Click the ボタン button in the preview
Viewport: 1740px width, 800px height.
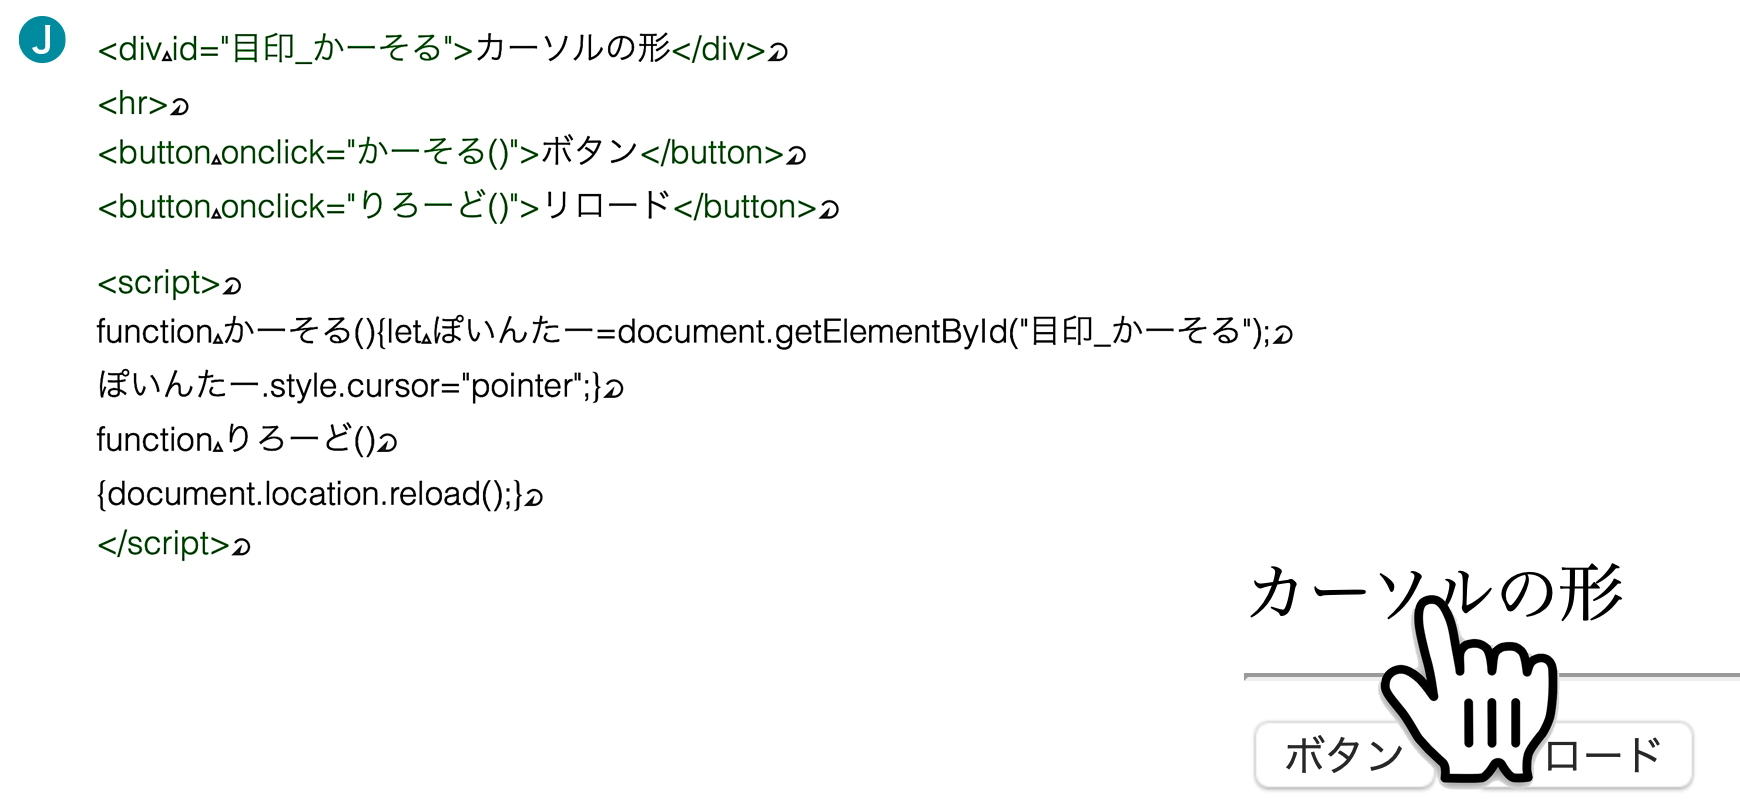click(x=1343, y=756)
